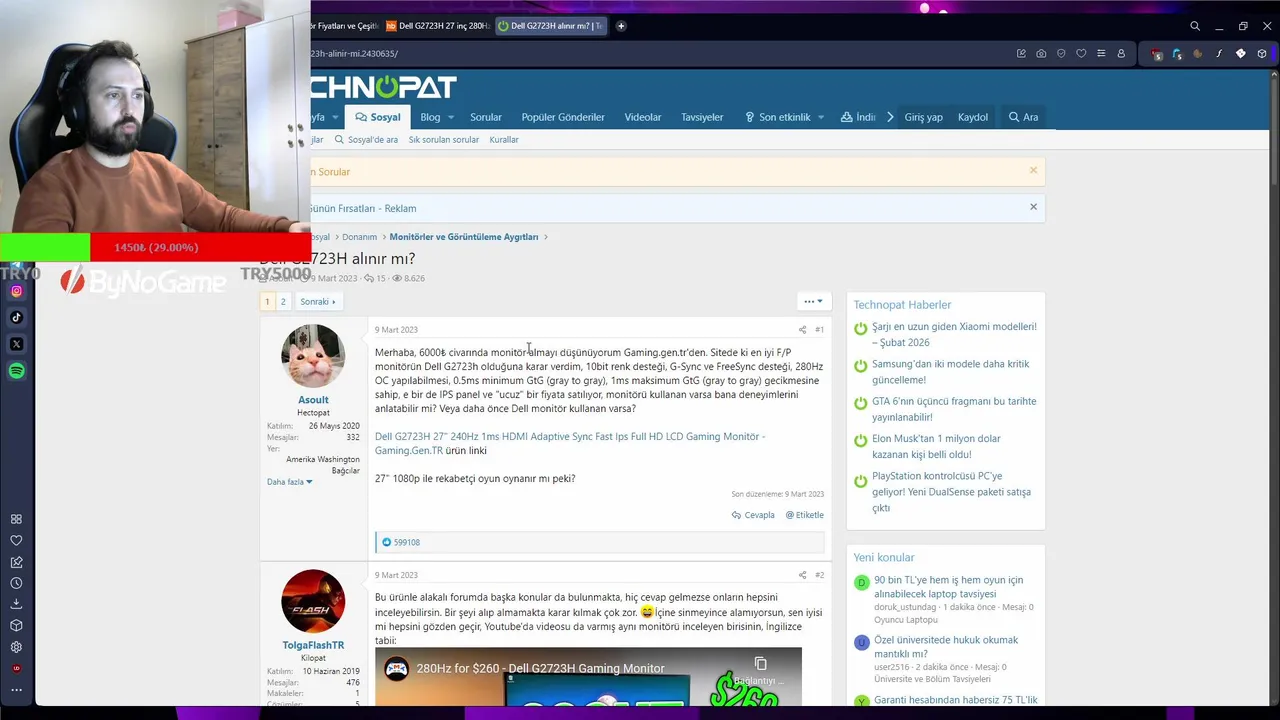Open extensions cube icon in sidebar
This screenshot has height=720, width=1280.
pos(16,626)
